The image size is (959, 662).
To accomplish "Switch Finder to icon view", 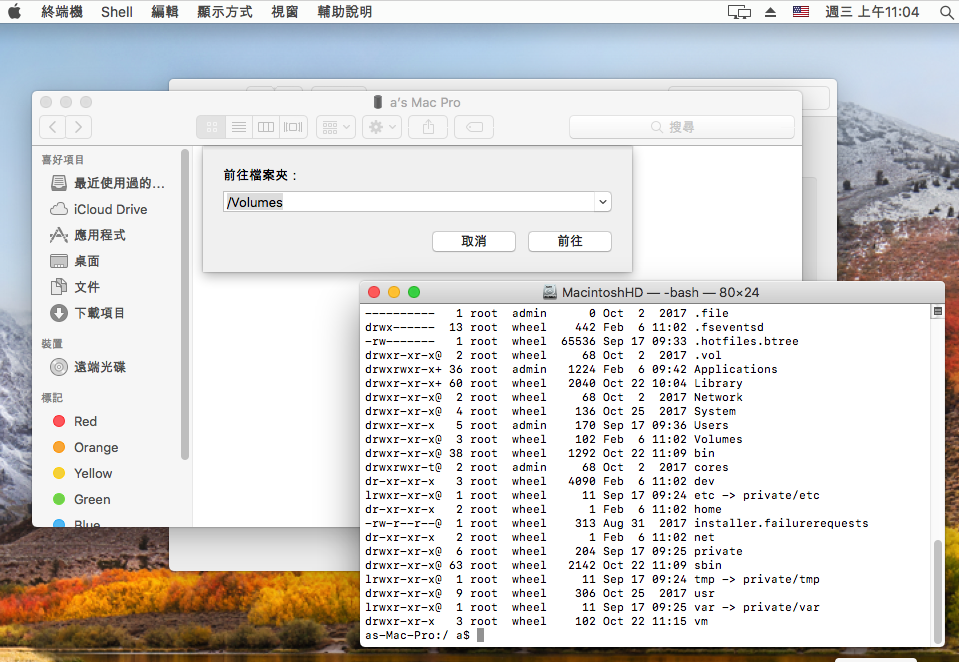I will 211,127.
